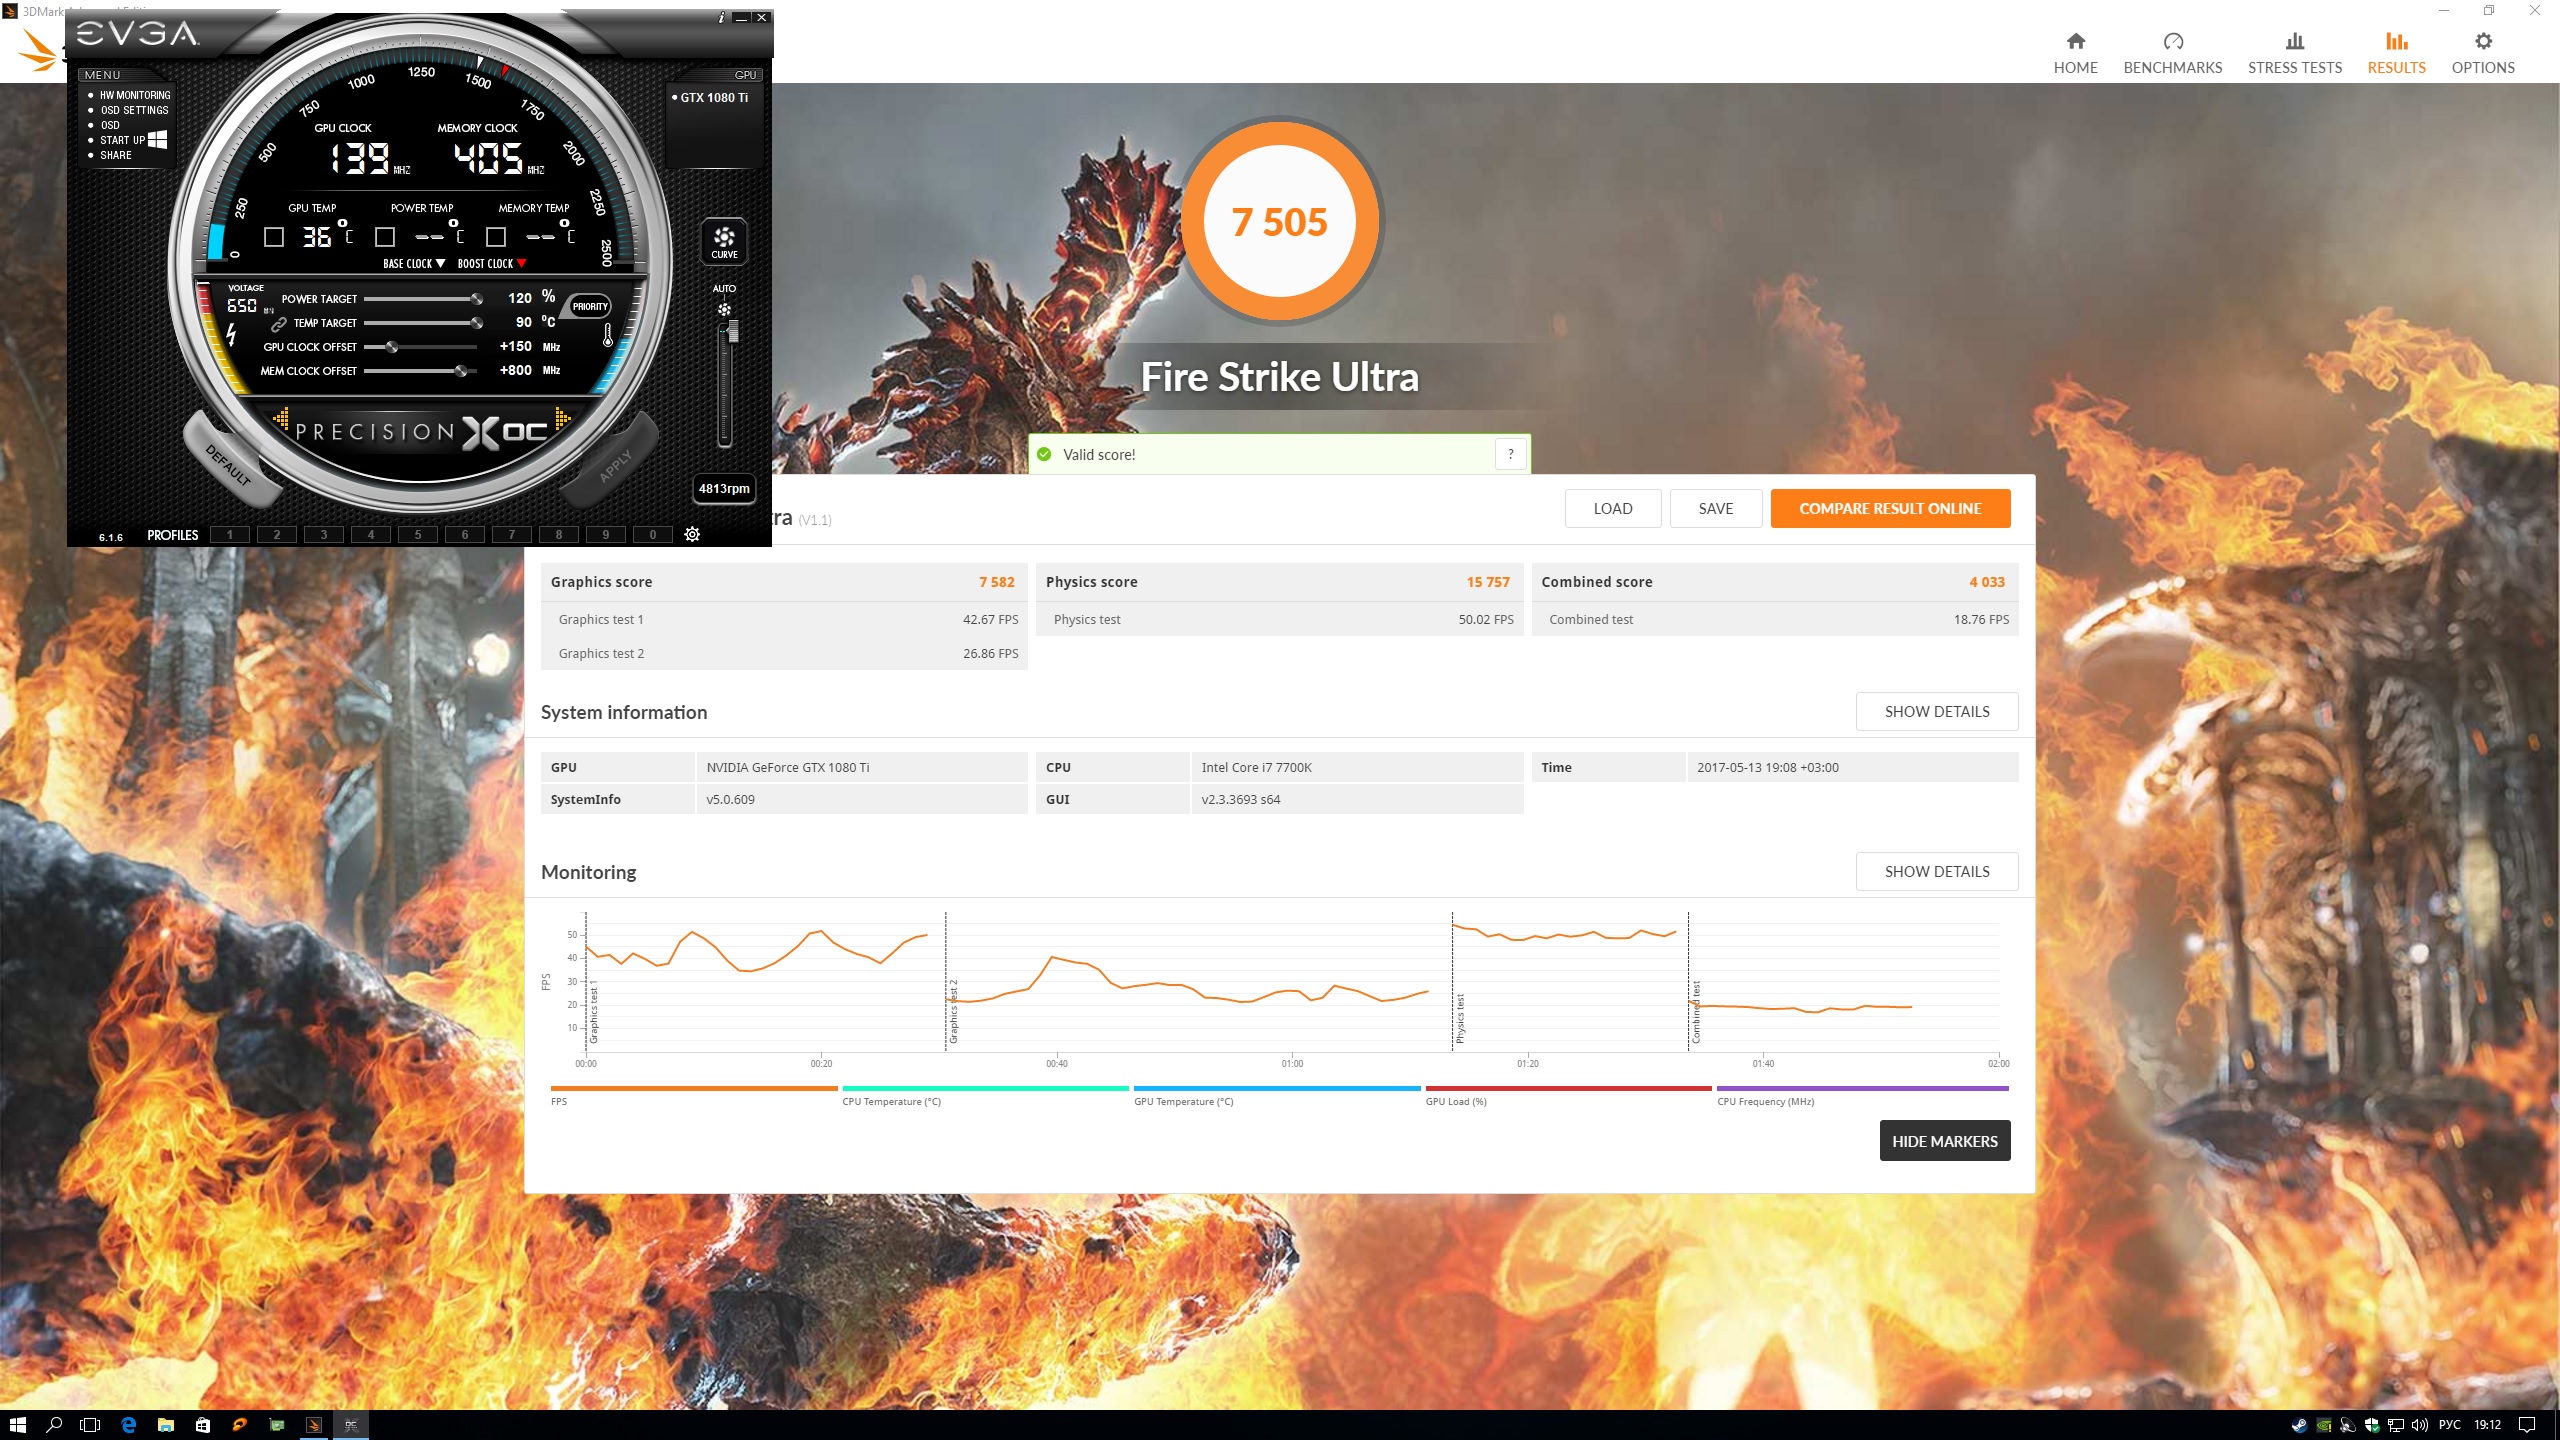
Task: Click the BOOST CLOCK red arrow
Action: 521,264
